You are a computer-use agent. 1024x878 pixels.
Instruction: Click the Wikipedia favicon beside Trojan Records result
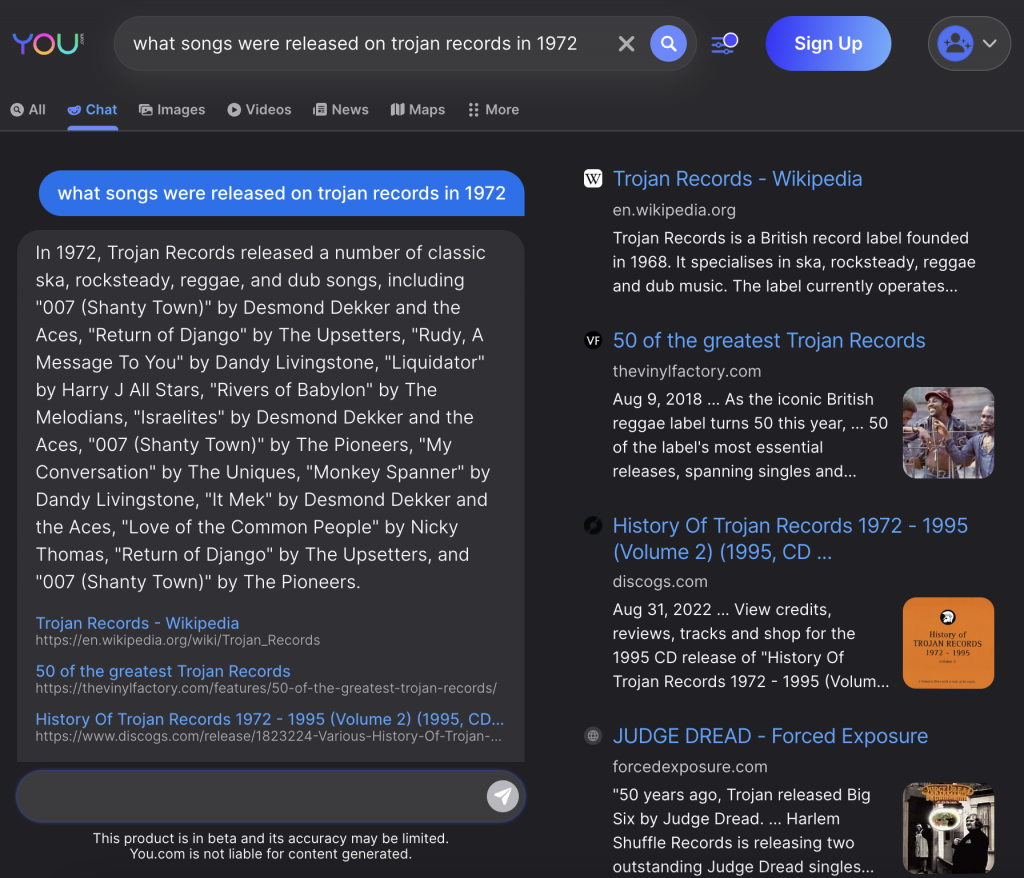coord(593,178)
